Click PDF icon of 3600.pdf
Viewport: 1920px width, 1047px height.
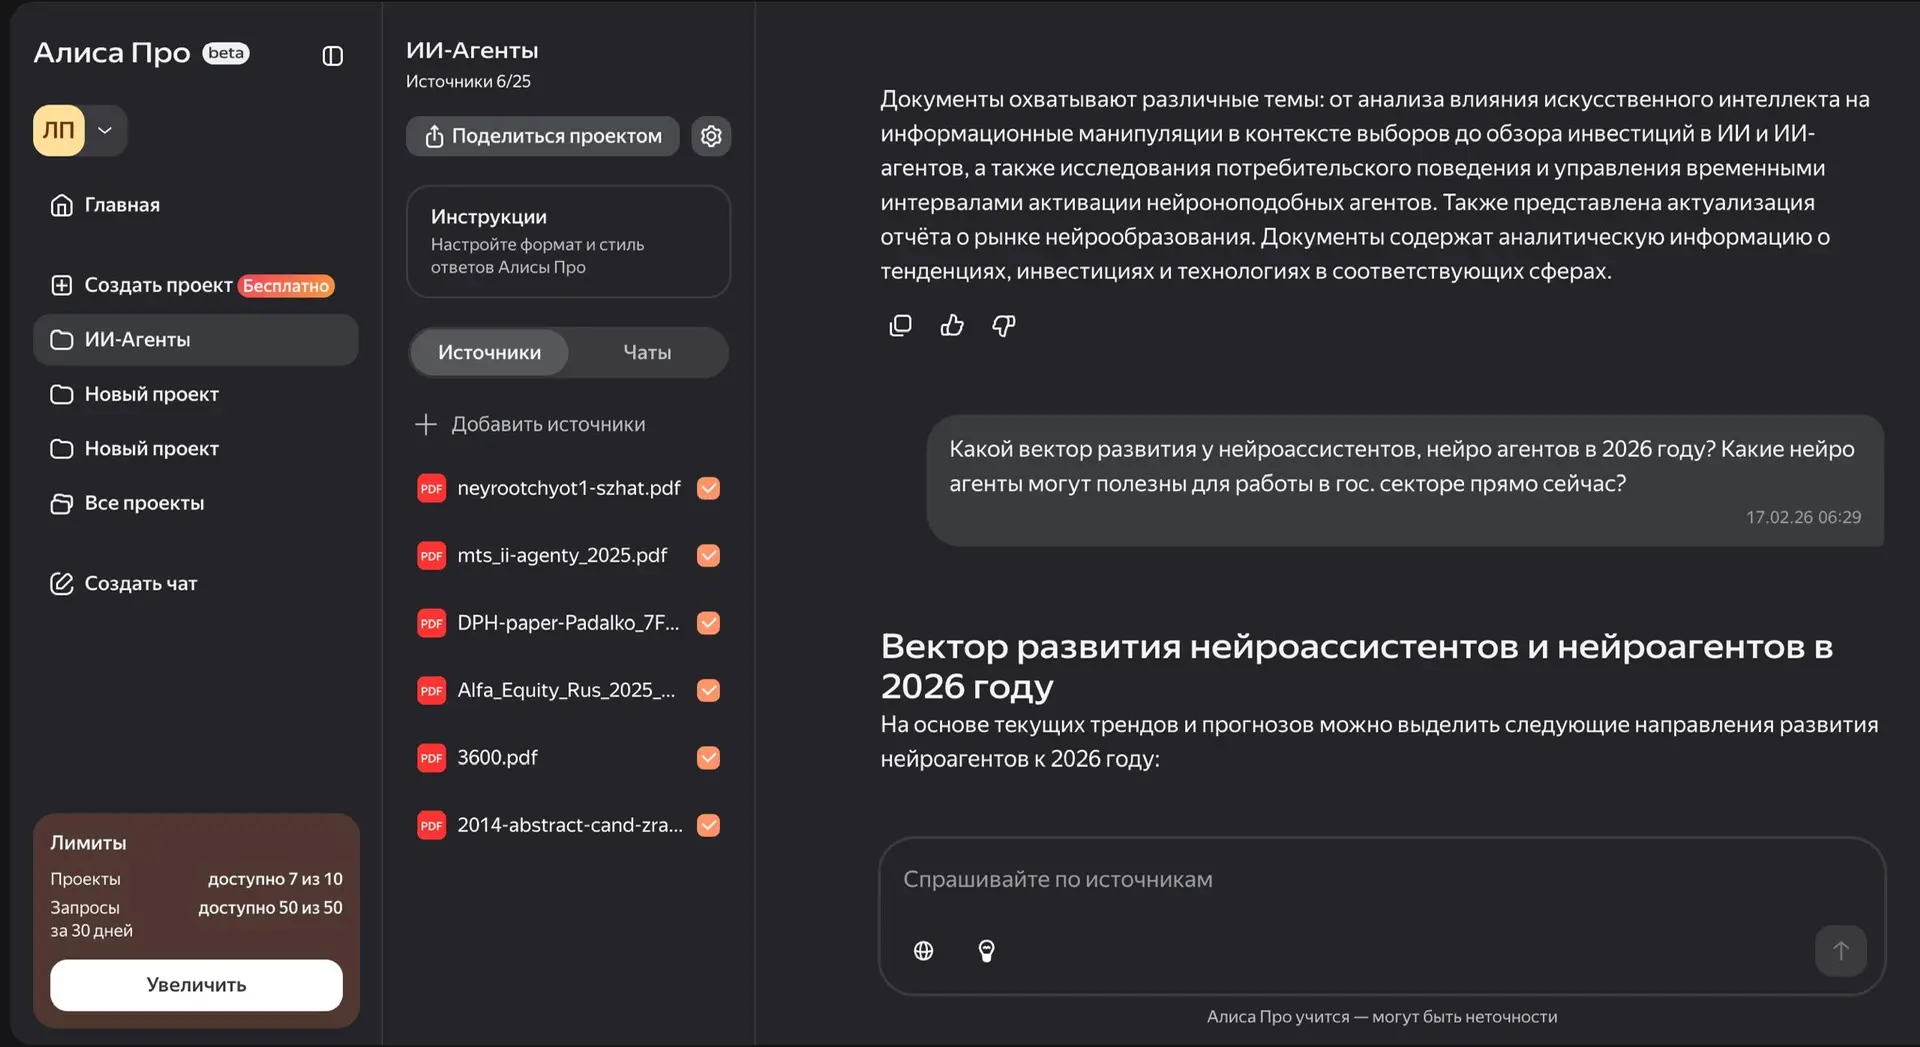(x=431, y=758)
